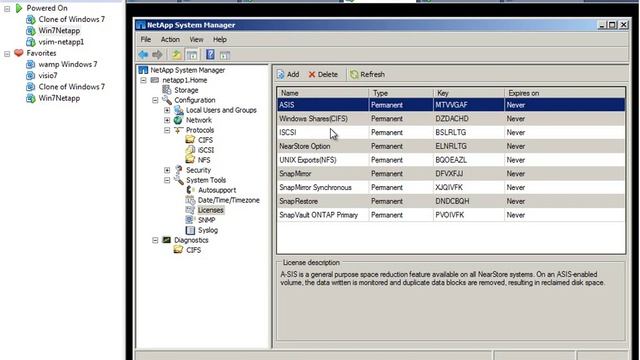Open the Help question mark toolbar icon

tap(210, 54)
